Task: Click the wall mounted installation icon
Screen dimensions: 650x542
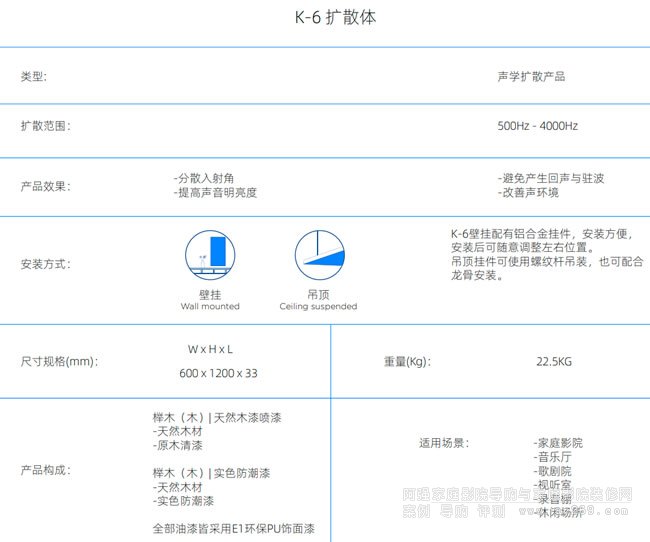Action: click(210, 254)
